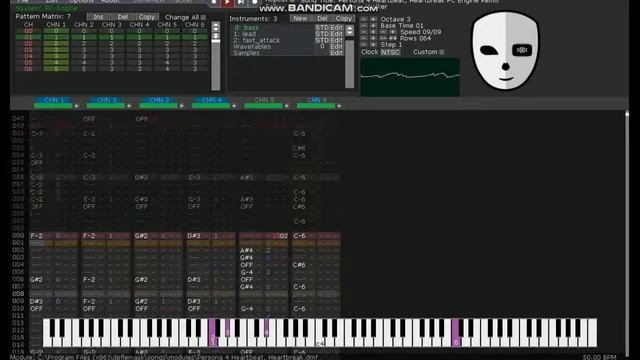Expand CHN 5 effect columns with plus
The width and height of the screenshot is (640, 360).
(287, 106)
